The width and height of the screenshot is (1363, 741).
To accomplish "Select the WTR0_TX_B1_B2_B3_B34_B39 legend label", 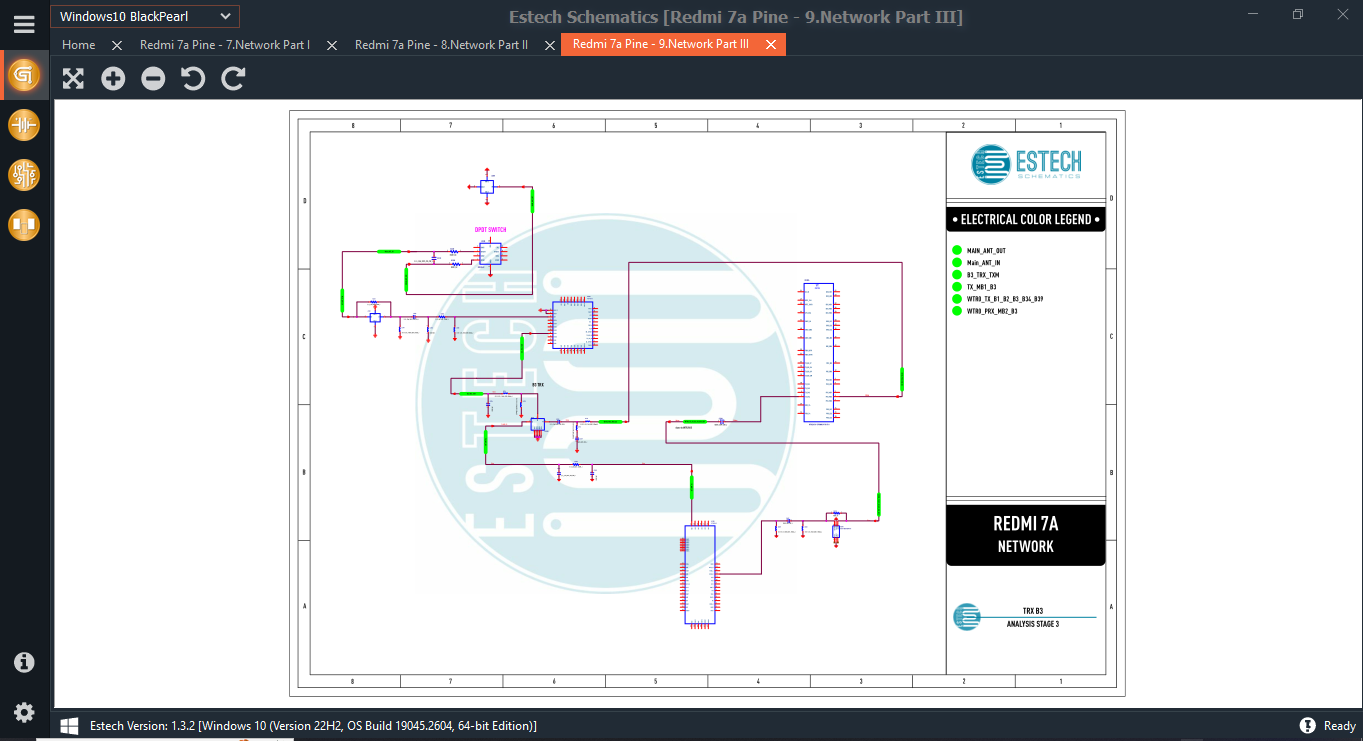I will tap(1005, 299).
